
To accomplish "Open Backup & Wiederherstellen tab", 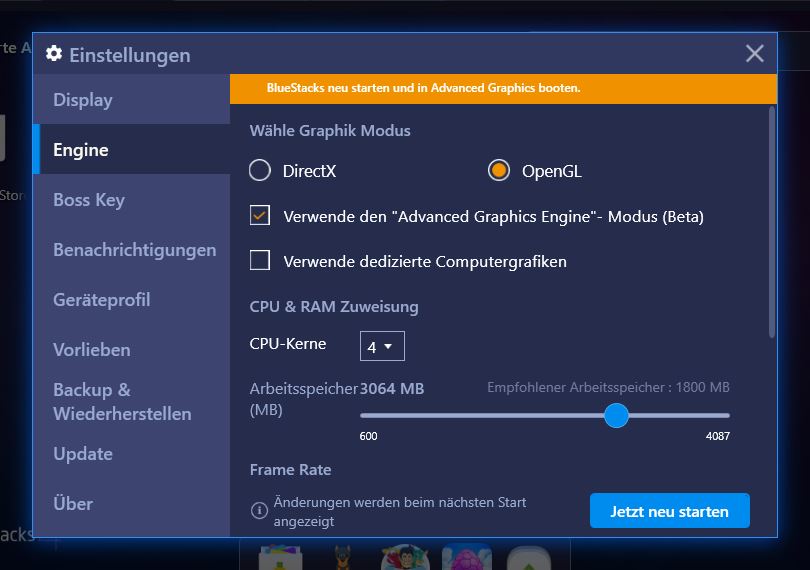I will coord(132,402).
